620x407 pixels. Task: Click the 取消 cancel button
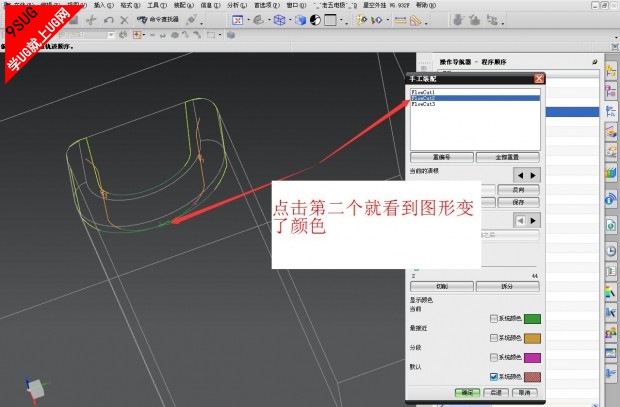click(525, 392)
